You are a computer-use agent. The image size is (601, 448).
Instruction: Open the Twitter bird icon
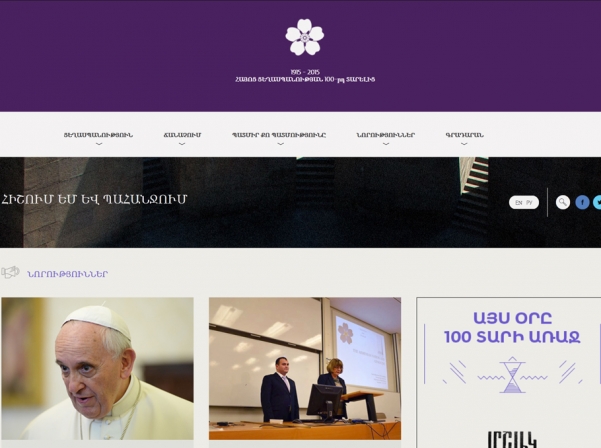[597, 202]
